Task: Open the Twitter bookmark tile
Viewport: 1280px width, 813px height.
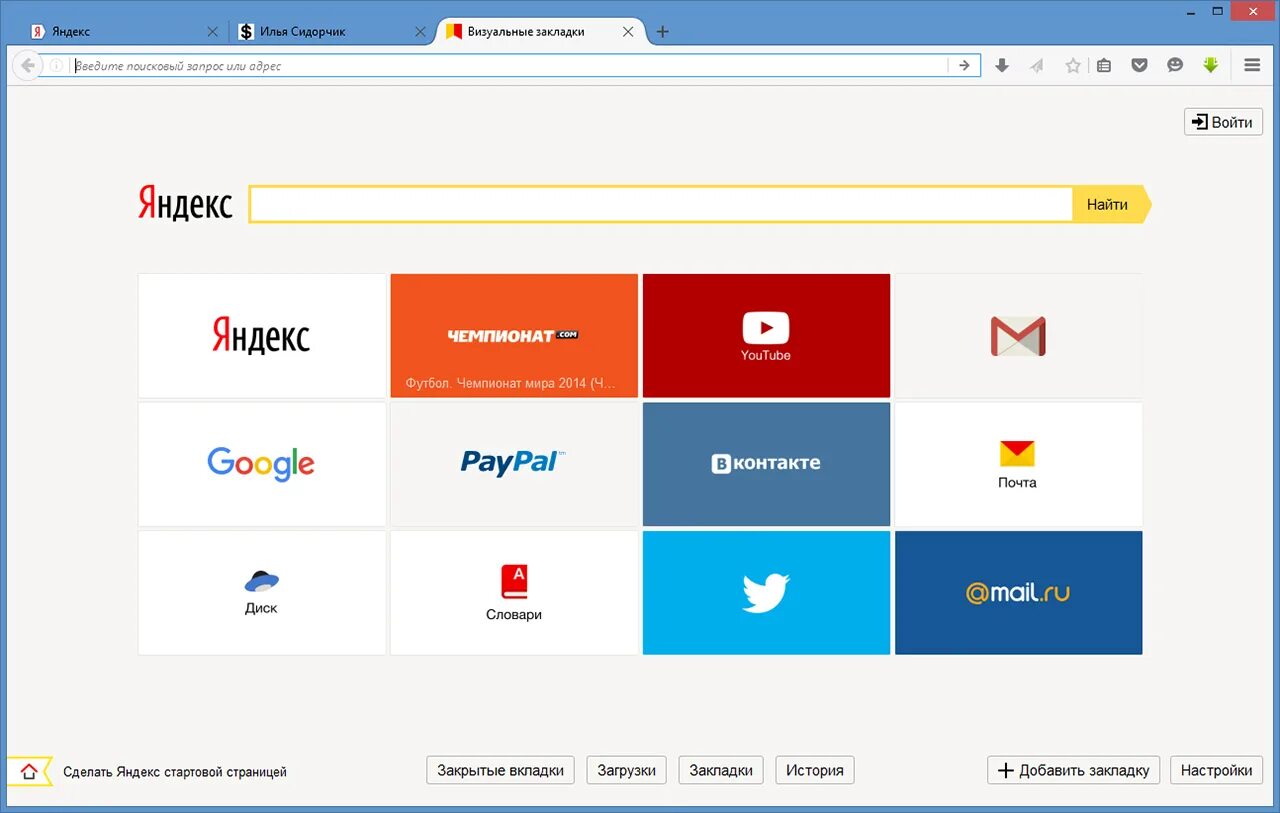Action: pyautogui.click(x=766, y=592)
